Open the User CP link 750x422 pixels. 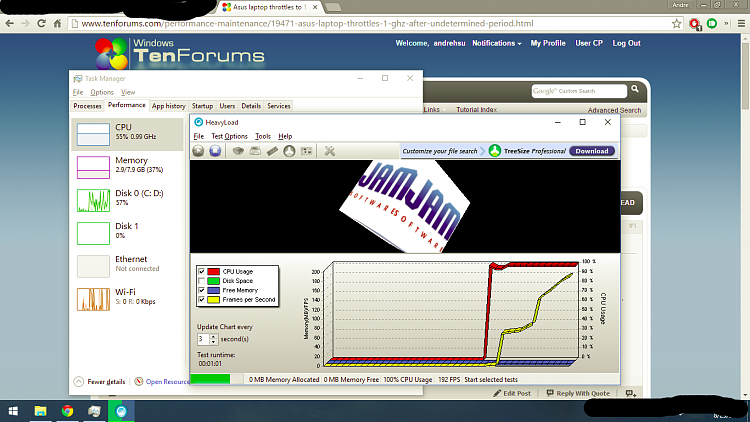589,43
